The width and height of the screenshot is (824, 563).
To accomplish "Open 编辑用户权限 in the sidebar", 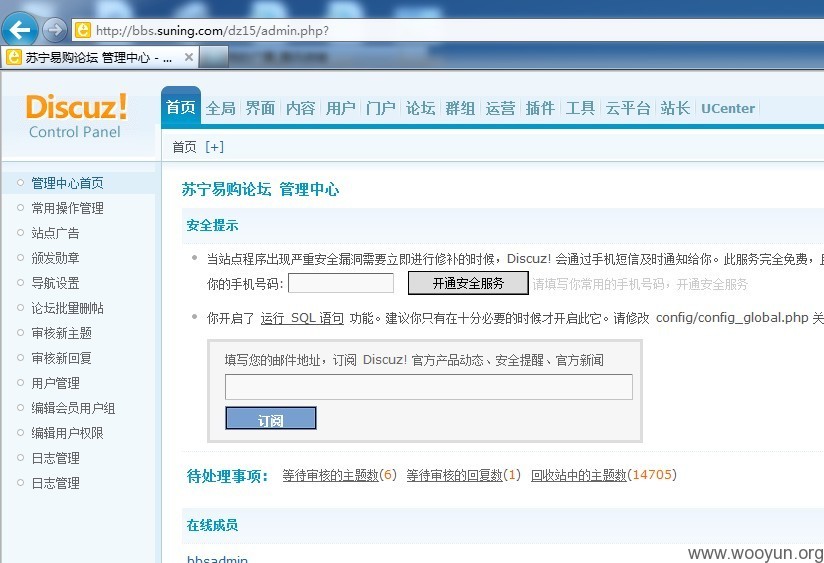I will 67,433.
